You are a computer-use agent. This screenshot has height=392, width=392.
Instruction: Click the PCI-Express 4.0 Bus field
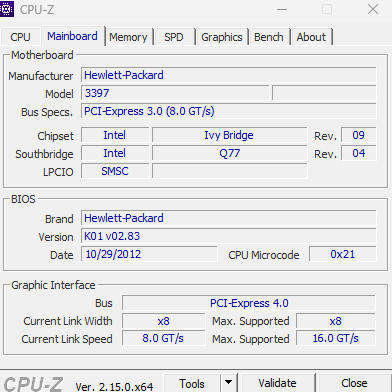[249, 303]
